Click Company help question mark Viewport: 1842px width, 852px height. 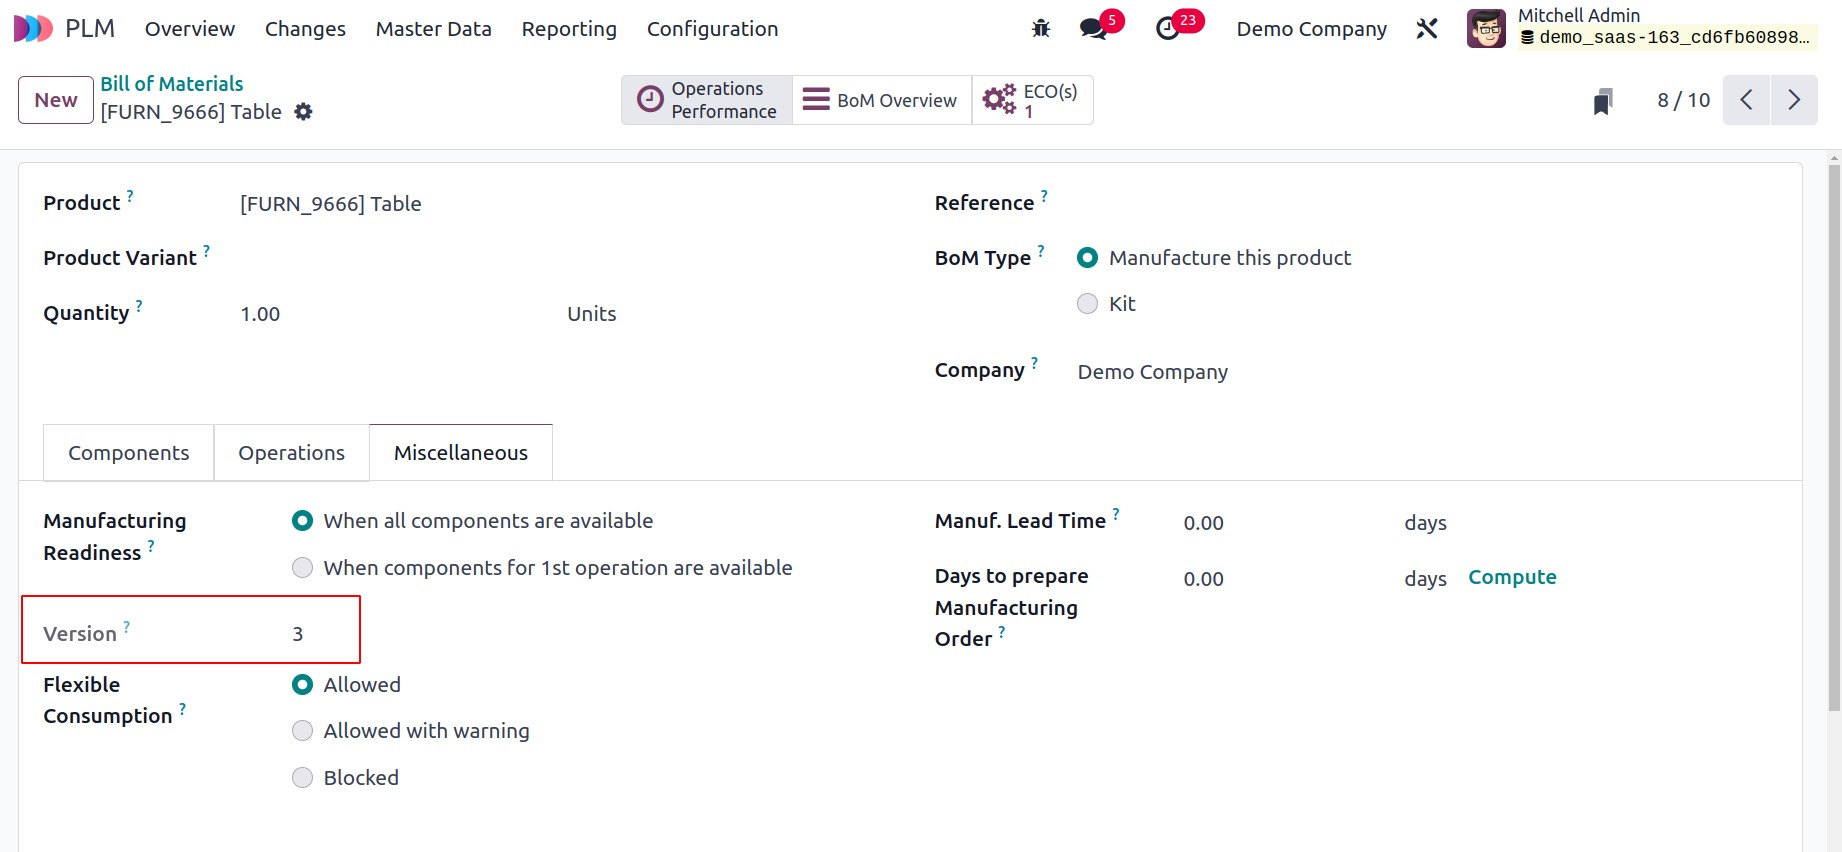click(x=1035, y=363)
